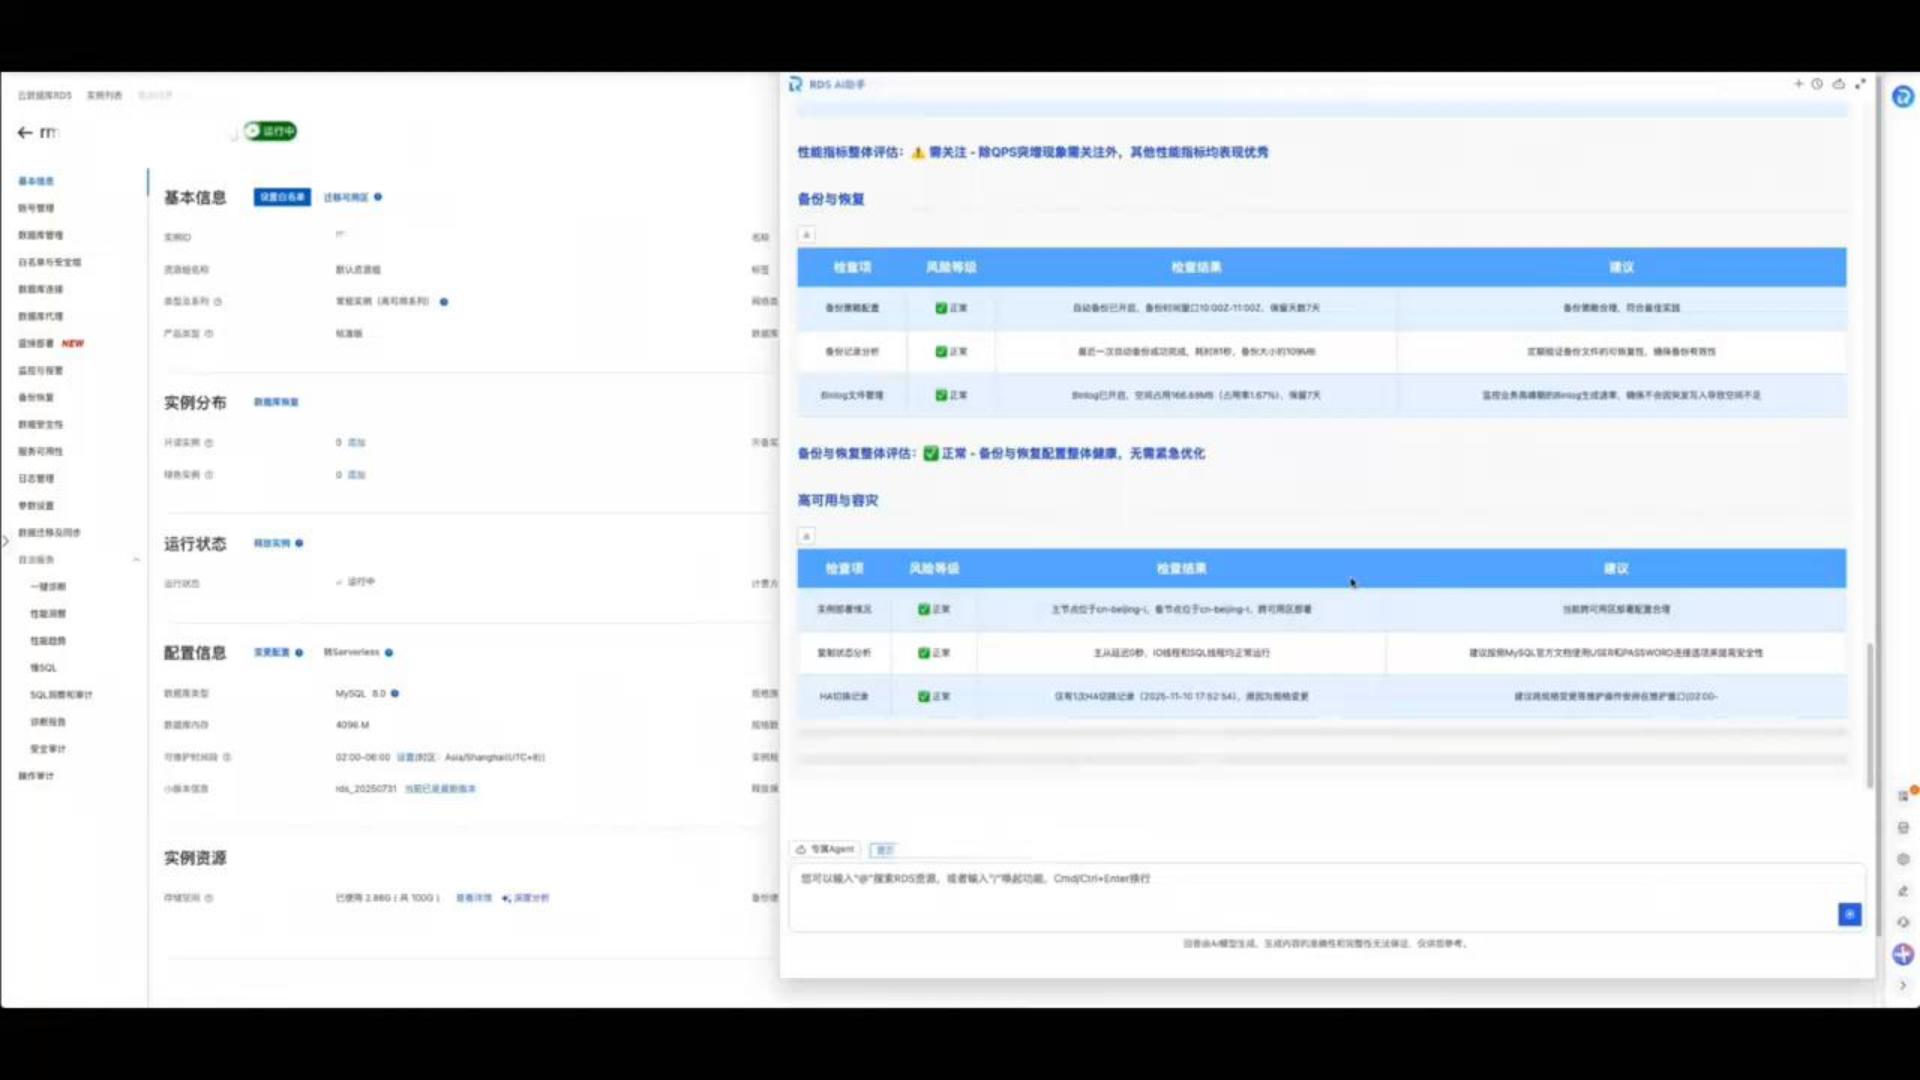Click the sidebar icon with orange badge
The width and height of the screenshot is (1920, 1080).
click(x=1904, y=795)
